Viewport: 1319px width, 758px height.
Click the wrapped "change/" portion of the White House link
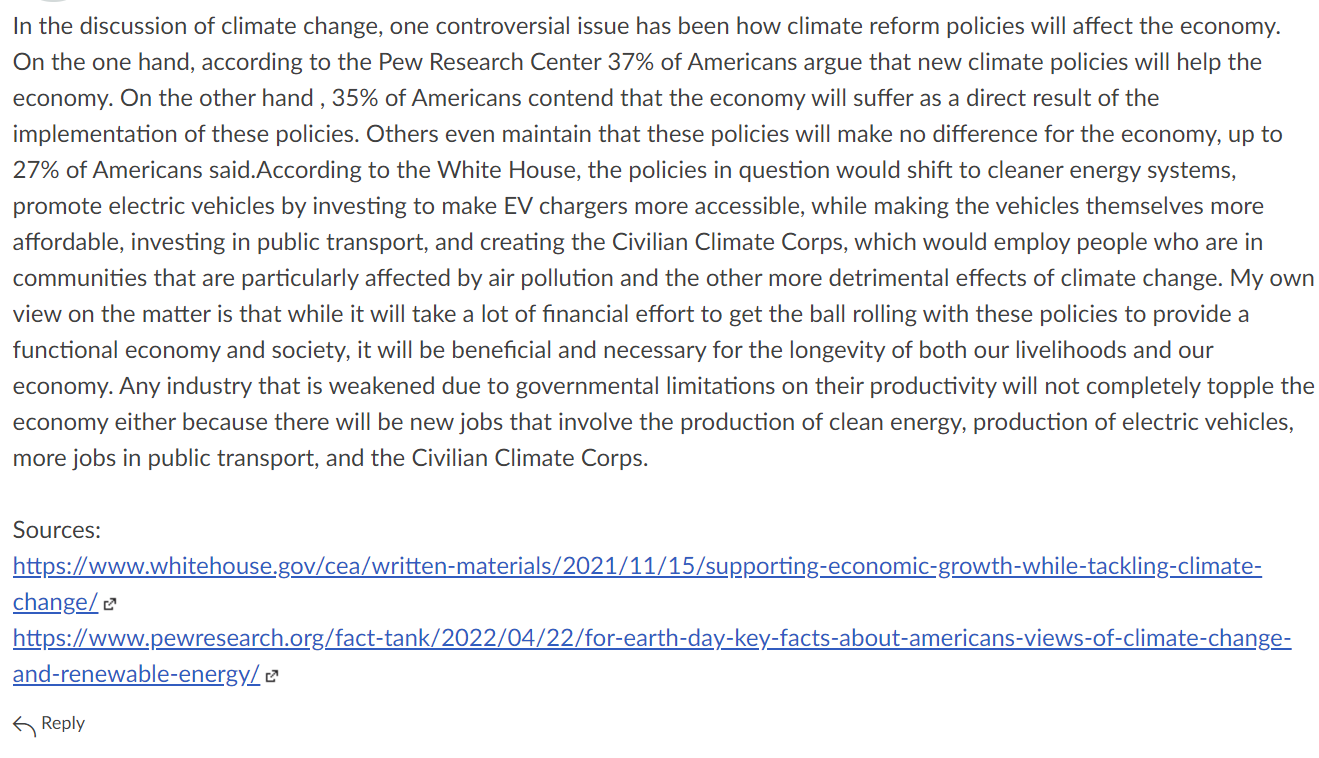coord(56,603)
